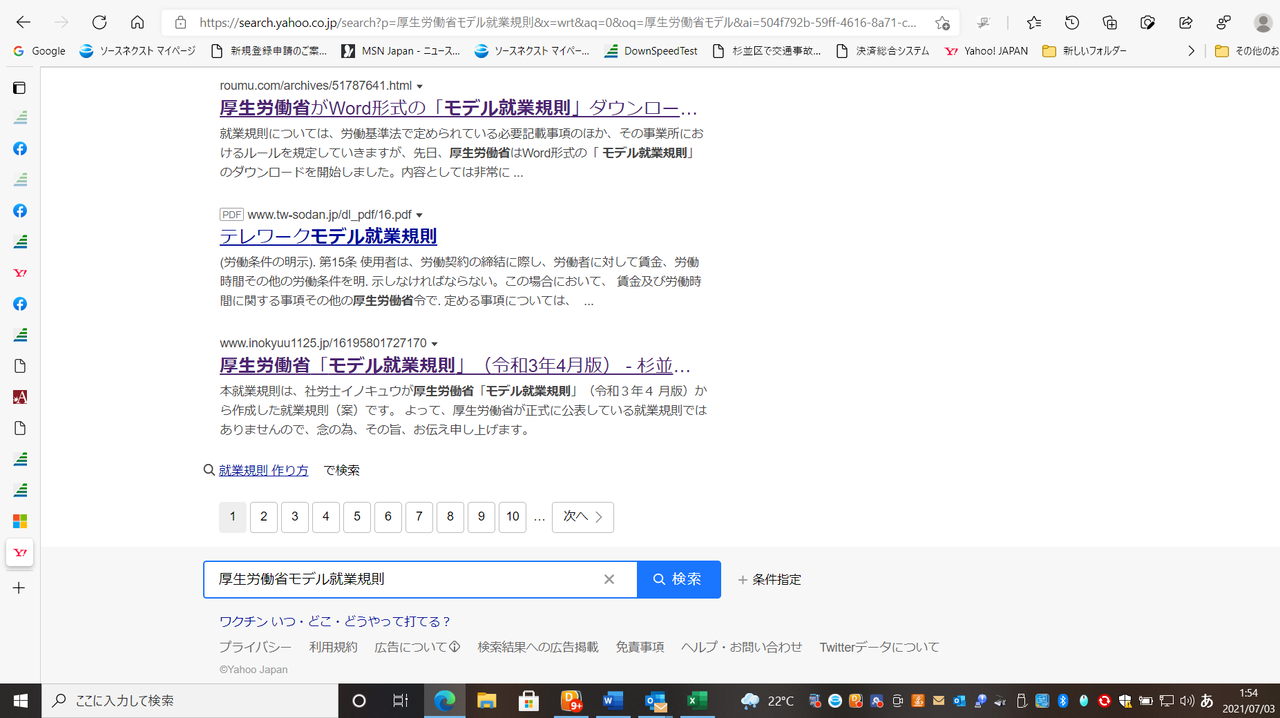Reload the page with the refresh icon
The width and height of the screenshot is (1280, 718).
pos(99,22)
